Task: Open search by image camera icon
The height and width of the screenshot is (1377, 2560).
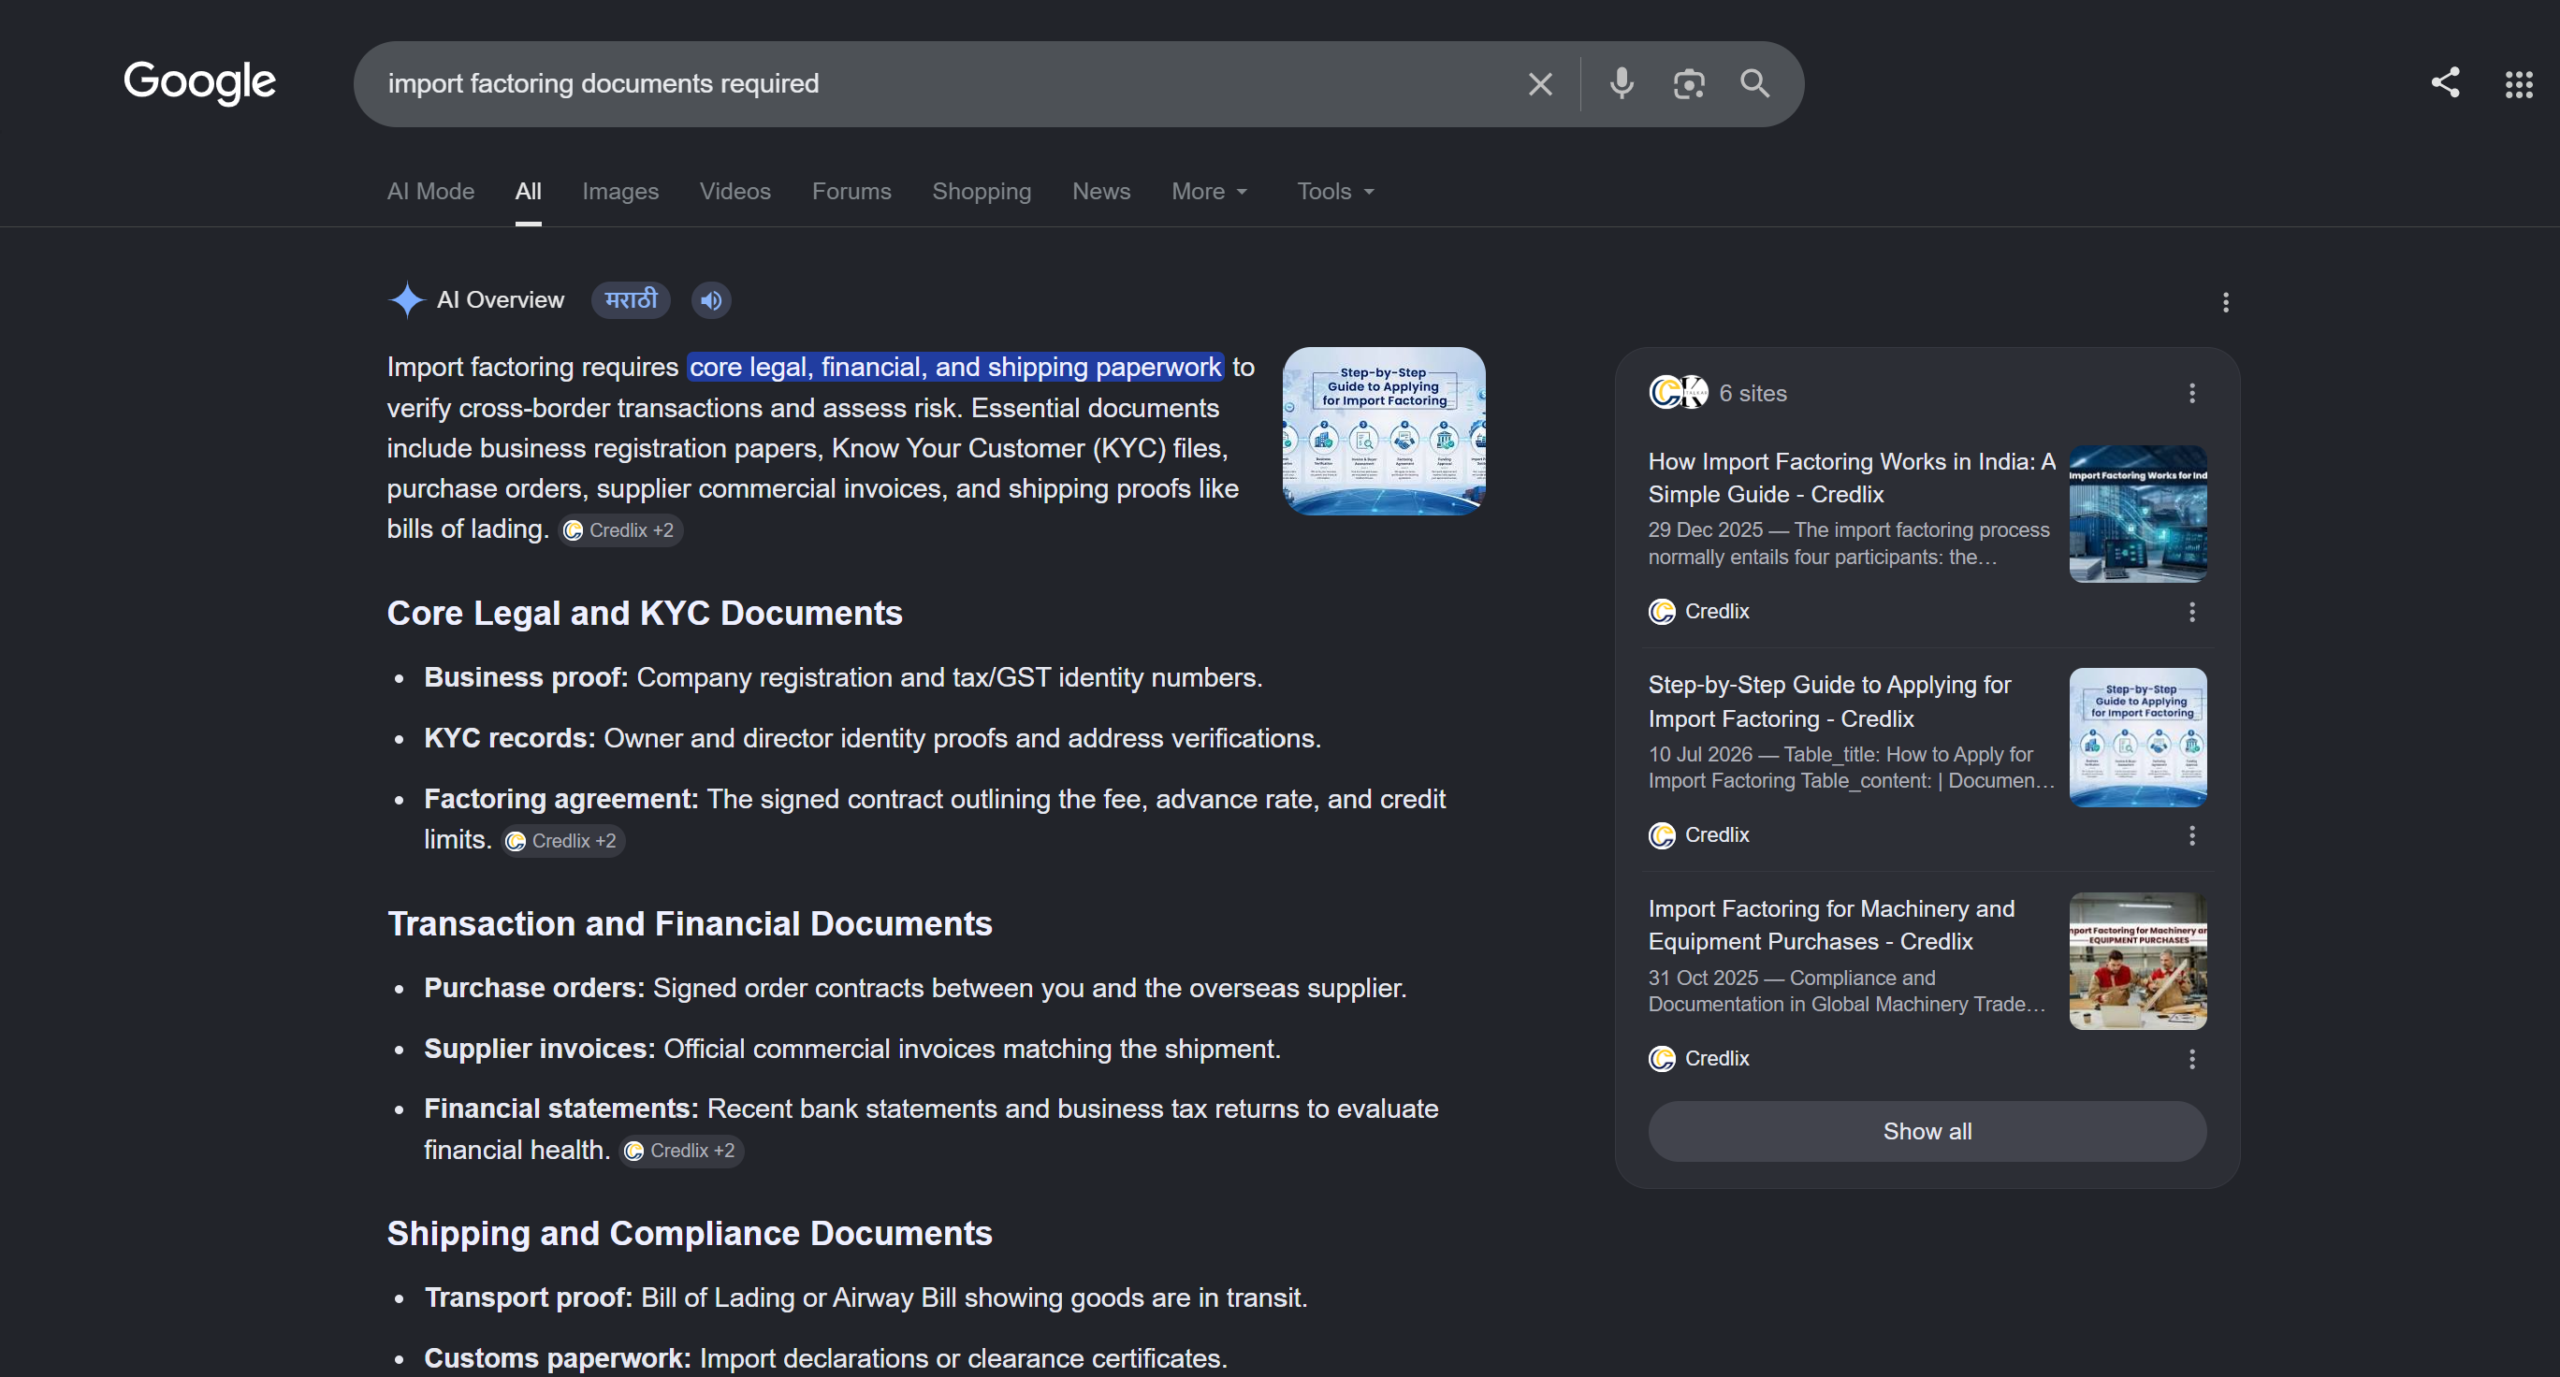Action: [x=1688, y=84]
